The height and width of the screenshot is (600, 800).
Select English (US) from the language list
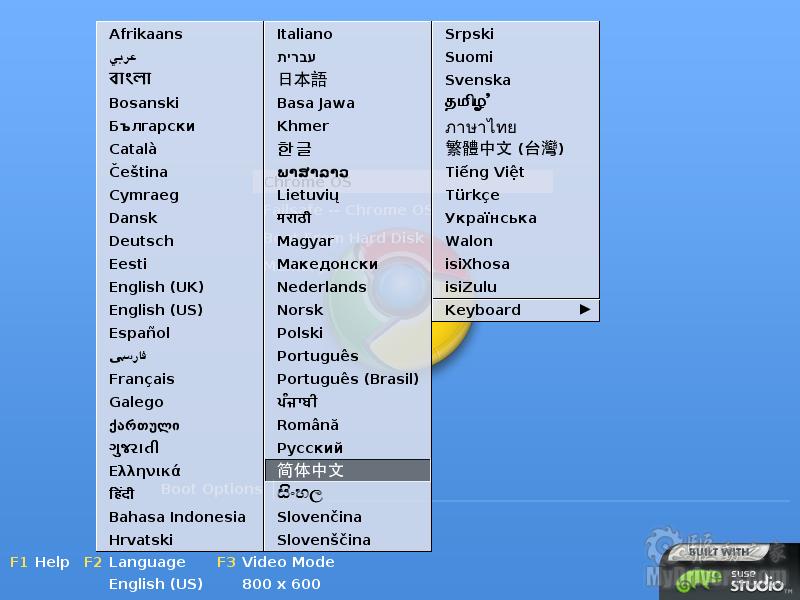click(156, 310)
